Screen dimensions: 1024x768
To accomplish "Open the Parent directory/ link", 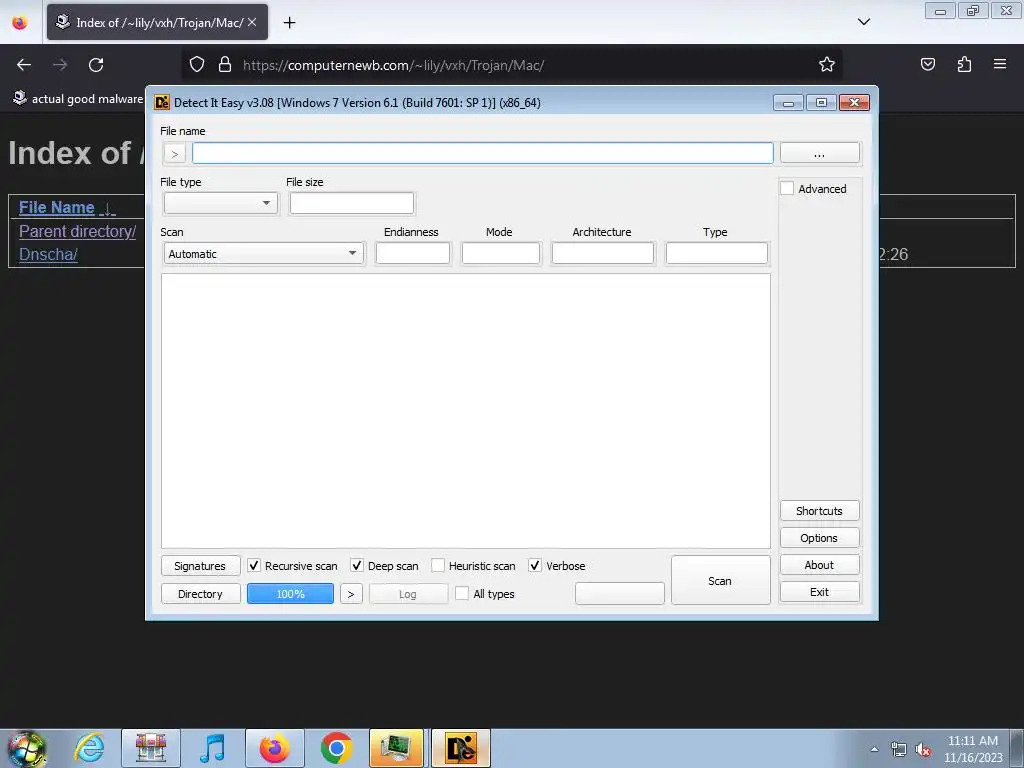I will pyautogui.click(x=77, y=231).
